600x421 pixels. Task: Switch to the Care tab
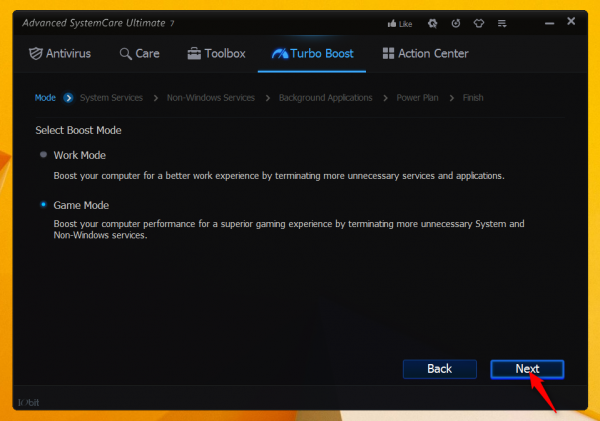point(139,54)
